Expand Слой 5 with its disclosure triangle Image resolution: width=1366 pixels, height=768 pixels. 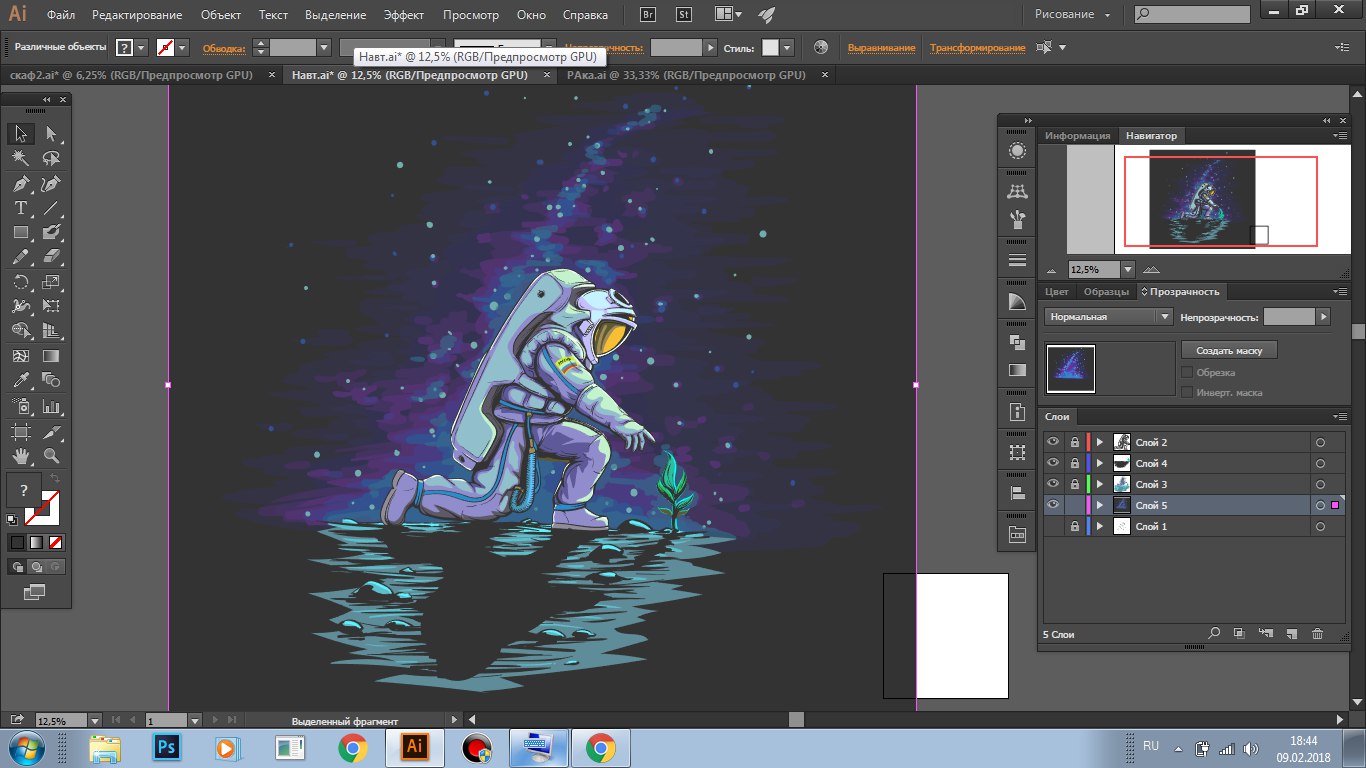[x=1100, y=505]
